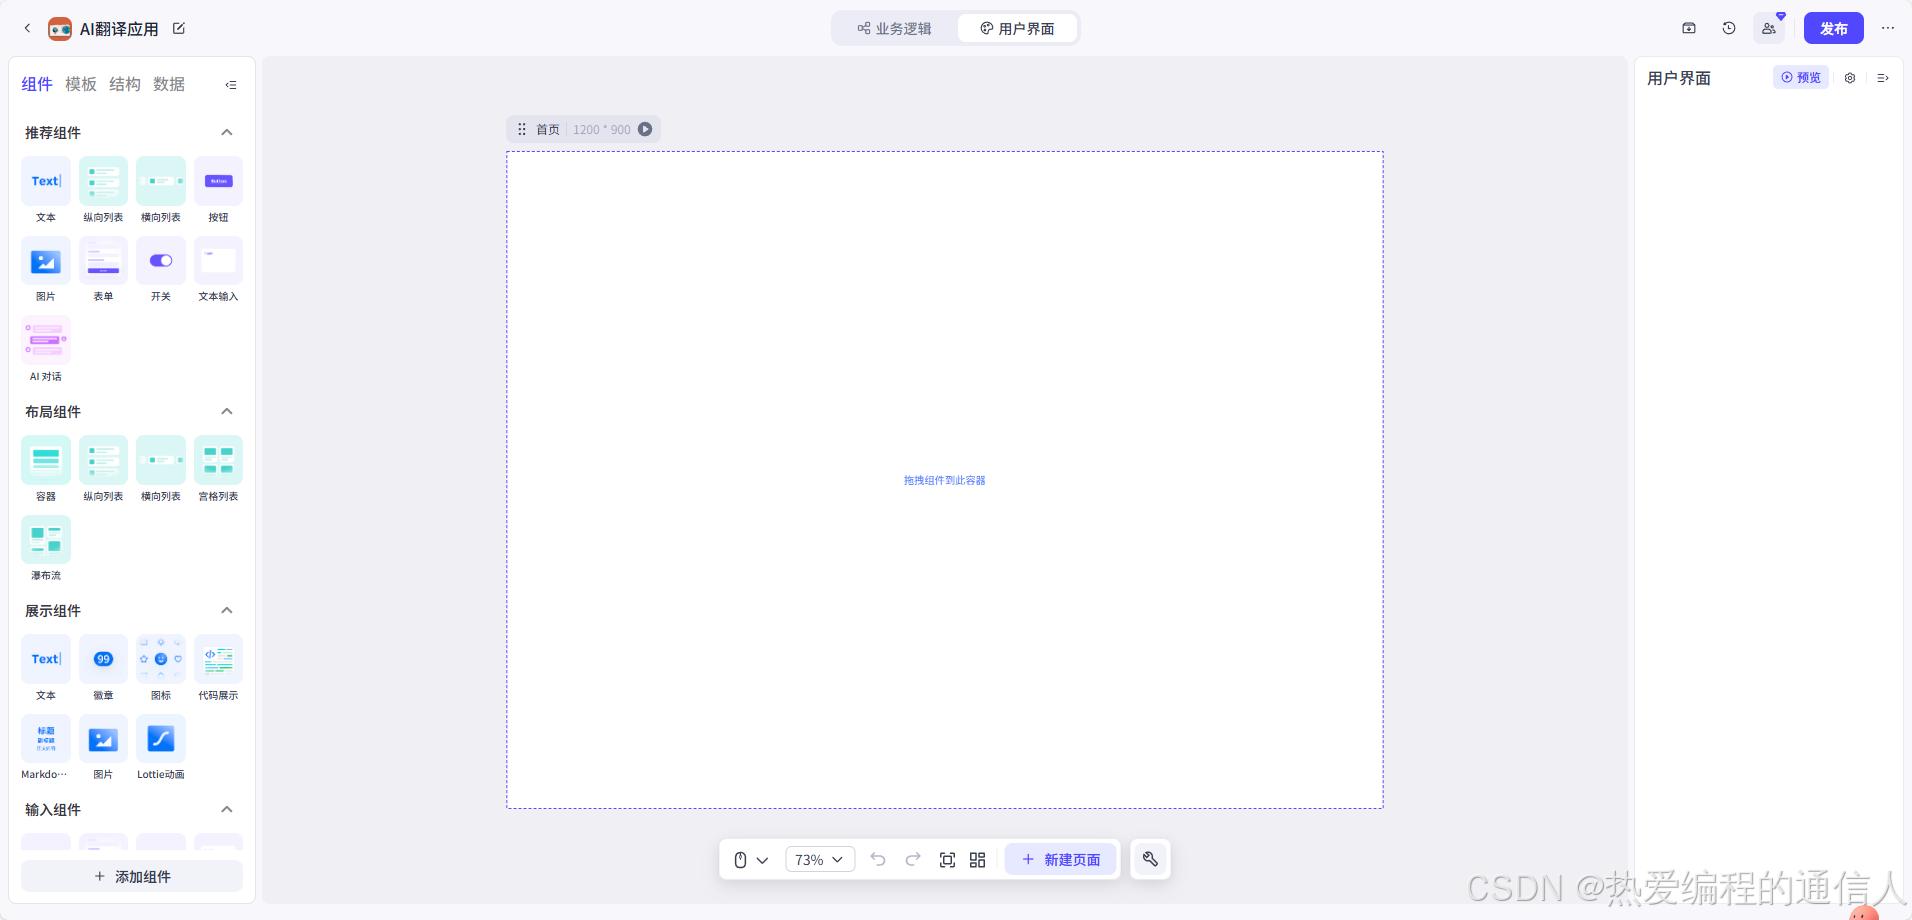Edit the AI翻译应用 app name
This screenshot has height=920, width=1912.
(179, 28)
